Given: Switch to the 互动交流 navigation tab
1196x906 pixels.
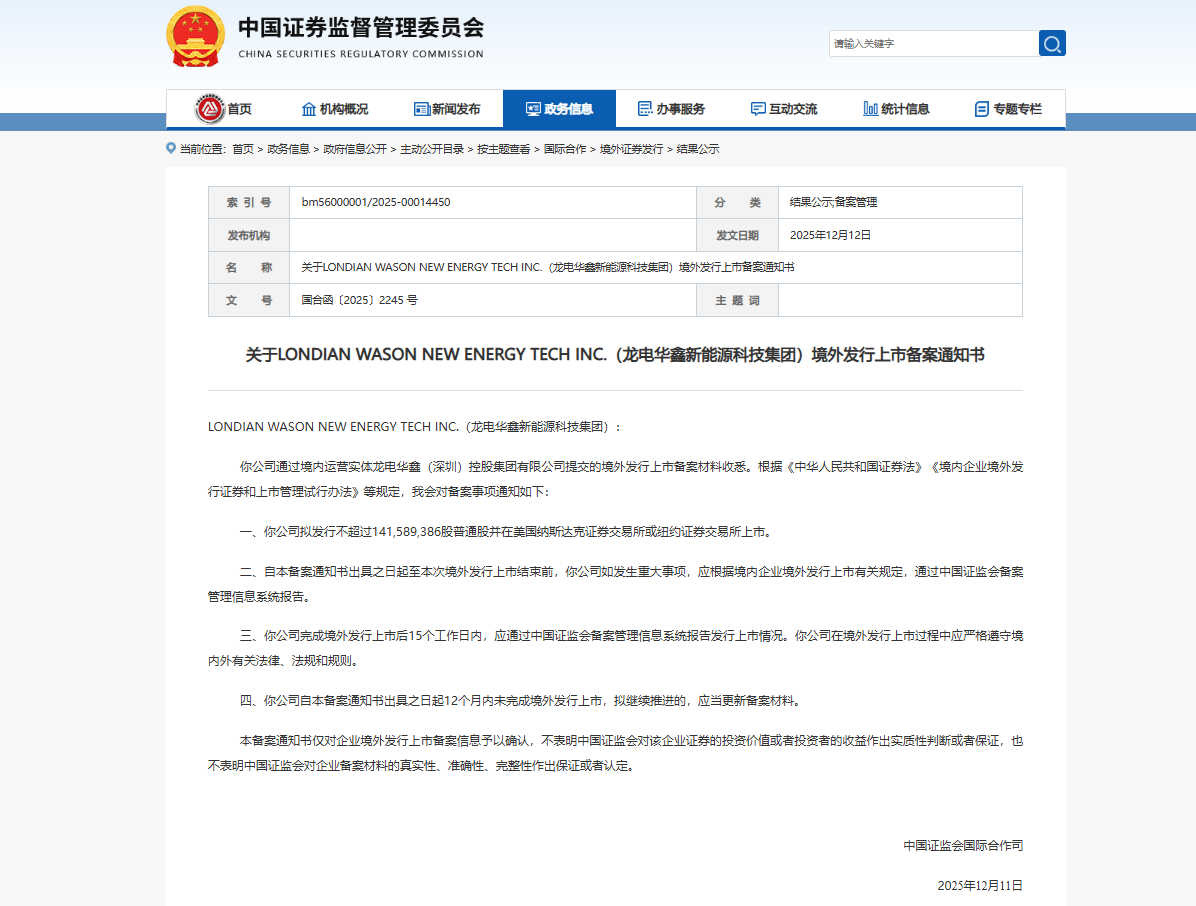Looking at the screenshot, I should (785, 109).
